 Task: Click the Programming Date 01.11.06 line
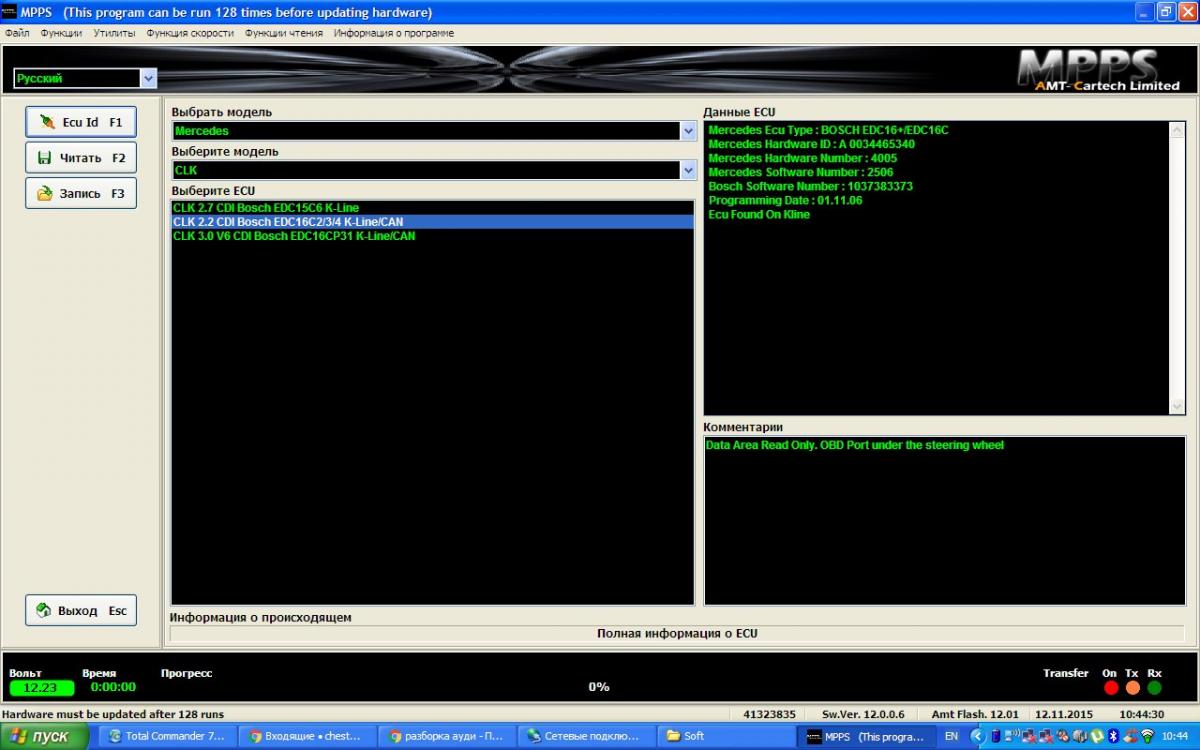point(785,200)
